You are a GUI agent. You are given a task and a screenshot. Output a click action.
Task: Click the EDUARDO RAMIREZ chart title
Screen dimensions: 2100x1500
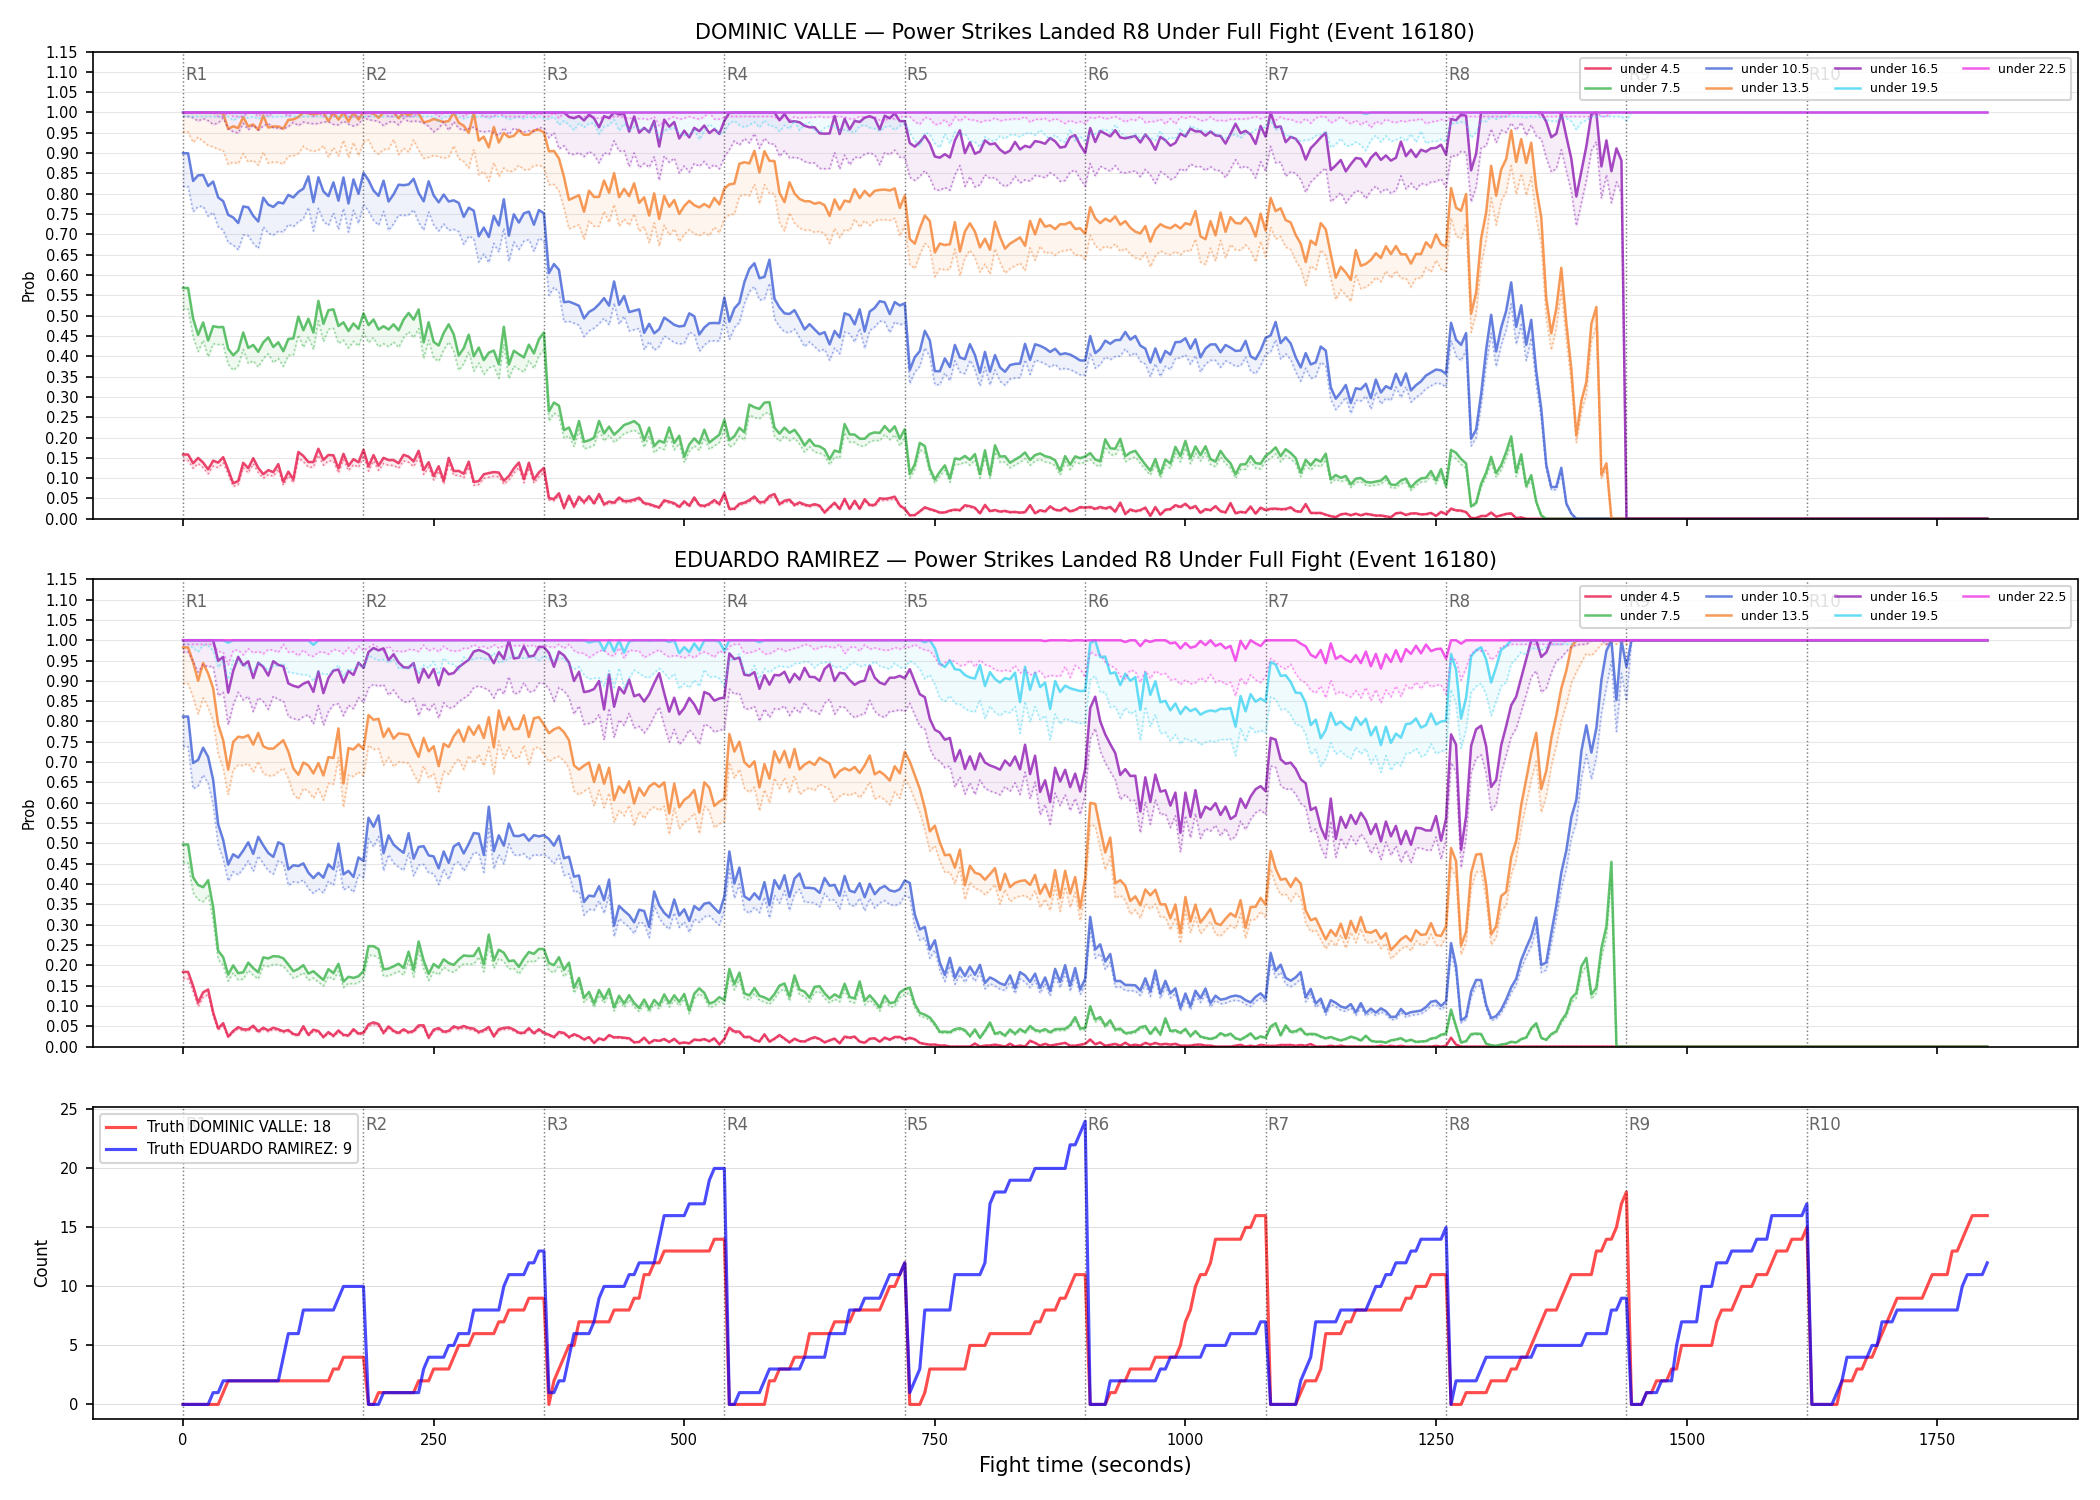click(x=1084, y=560)
